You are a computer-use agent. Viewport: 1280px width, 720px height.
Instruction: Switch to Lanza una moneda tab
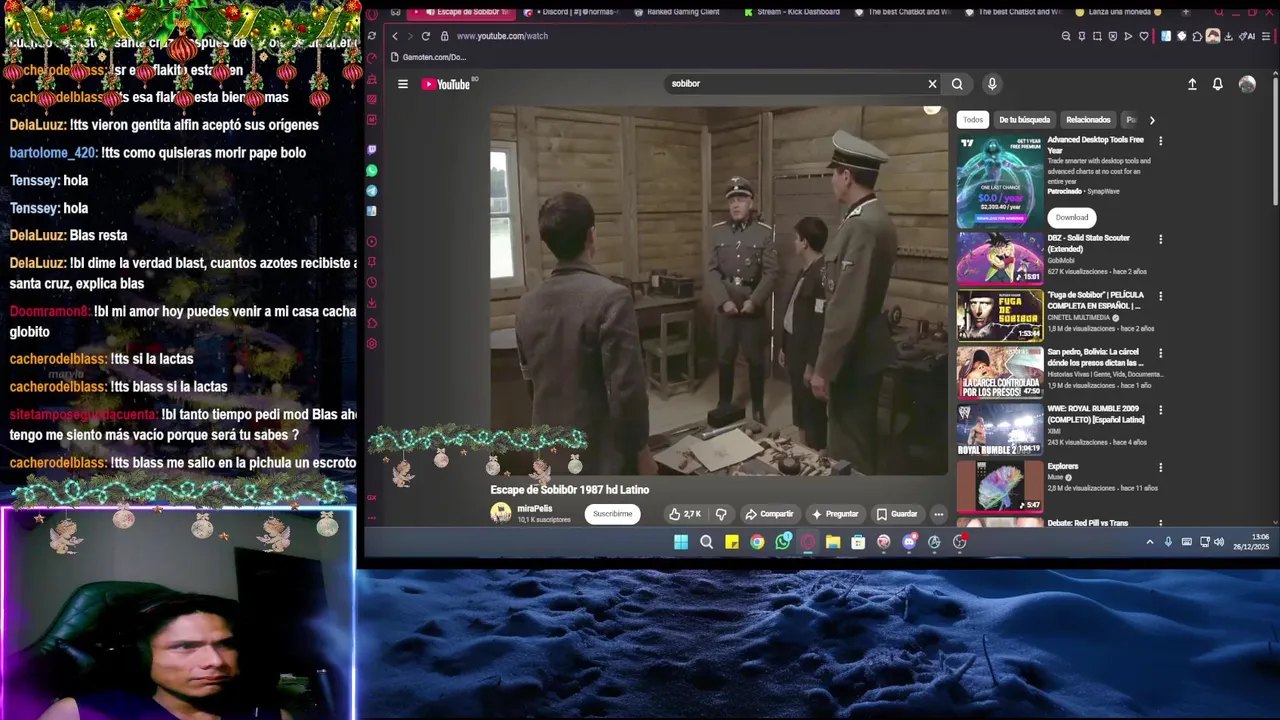point(1121,12)
